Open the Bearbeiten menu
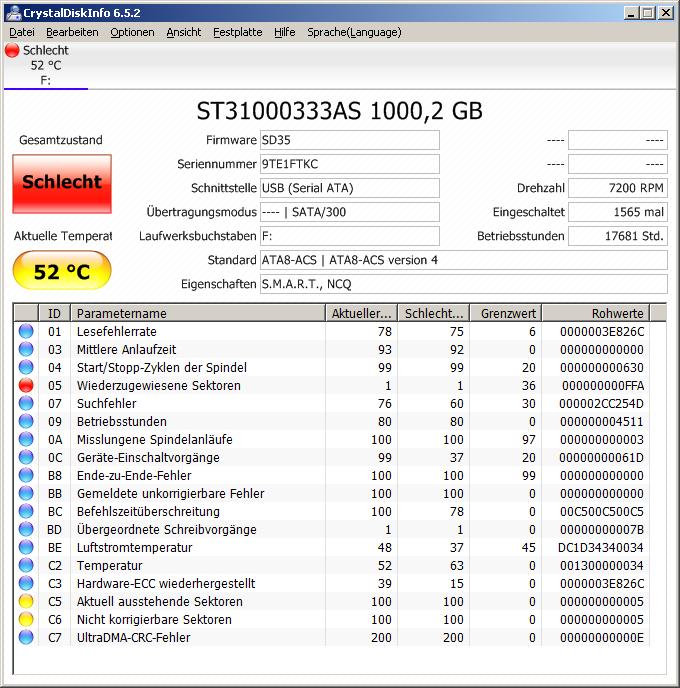Viewport: 680px width, 688px height. click(x=72, y=32)
